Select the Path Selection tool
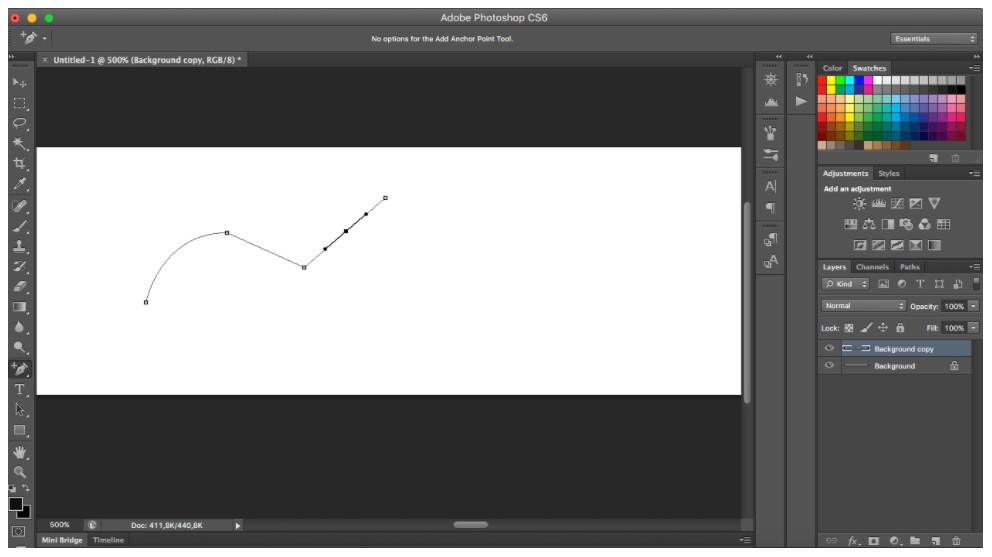Viewport: 992px width, 557px height. coord(20,410)
